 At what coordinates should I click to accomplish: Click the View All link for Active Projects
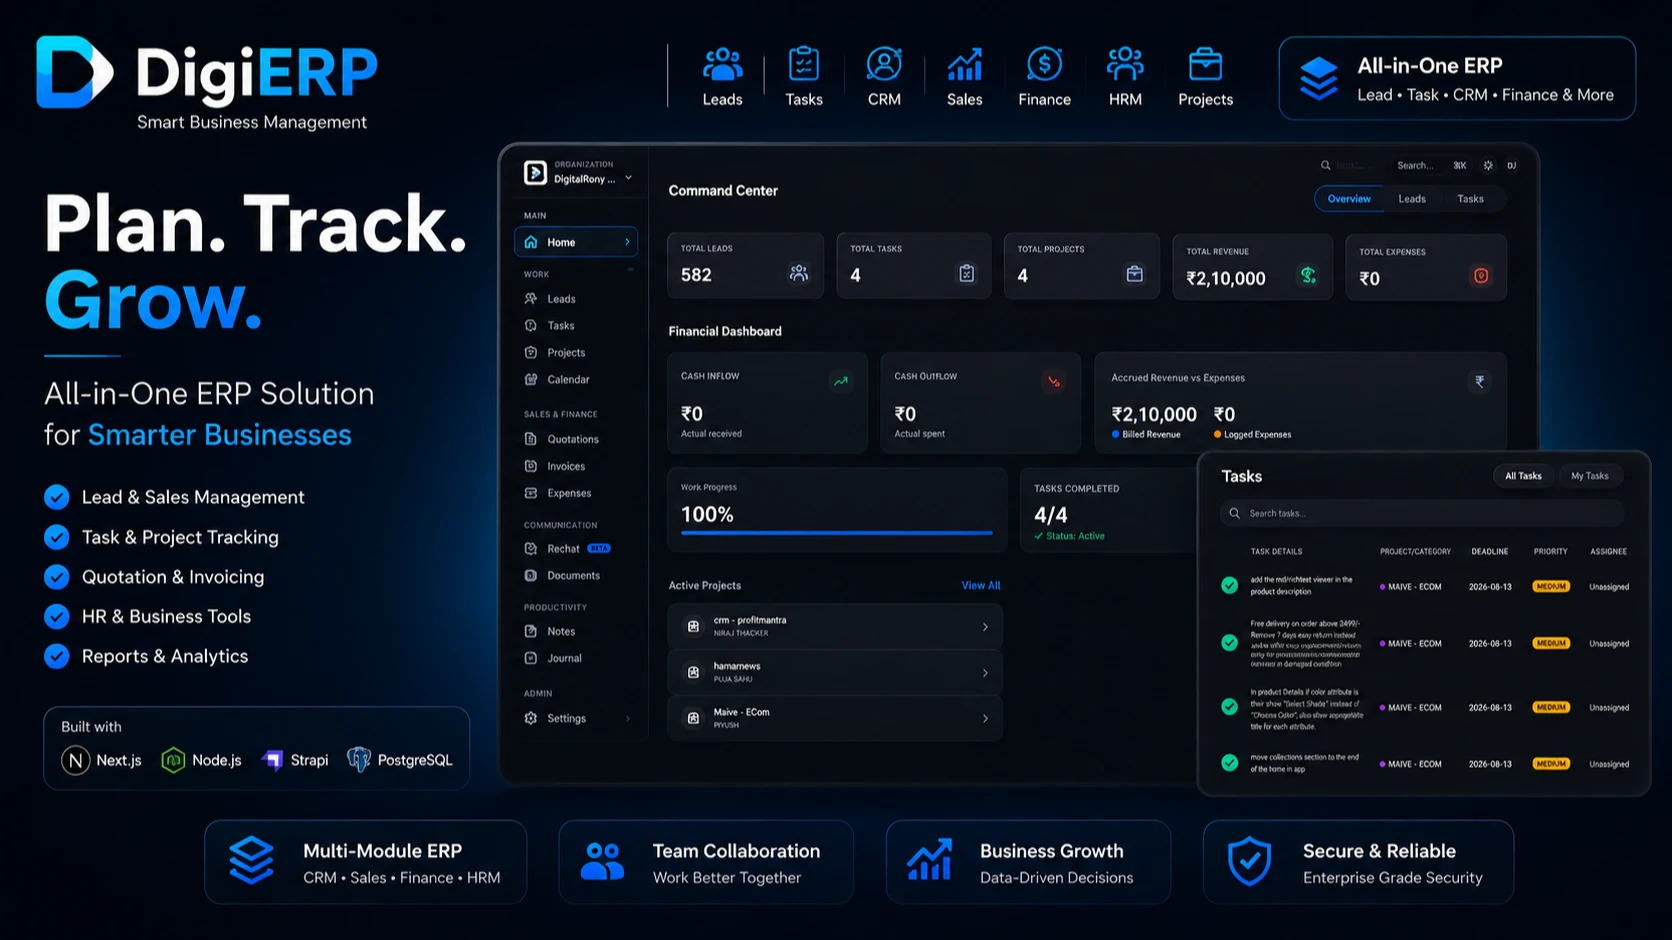[980, 586]
